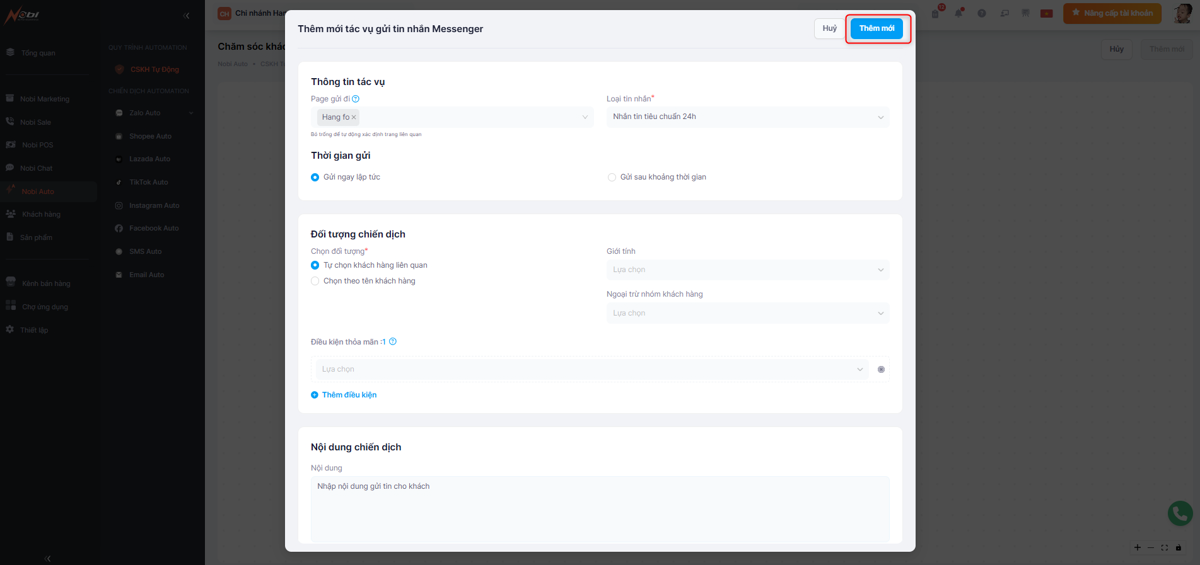Remove the Hang fo page tag

point(354,118)
